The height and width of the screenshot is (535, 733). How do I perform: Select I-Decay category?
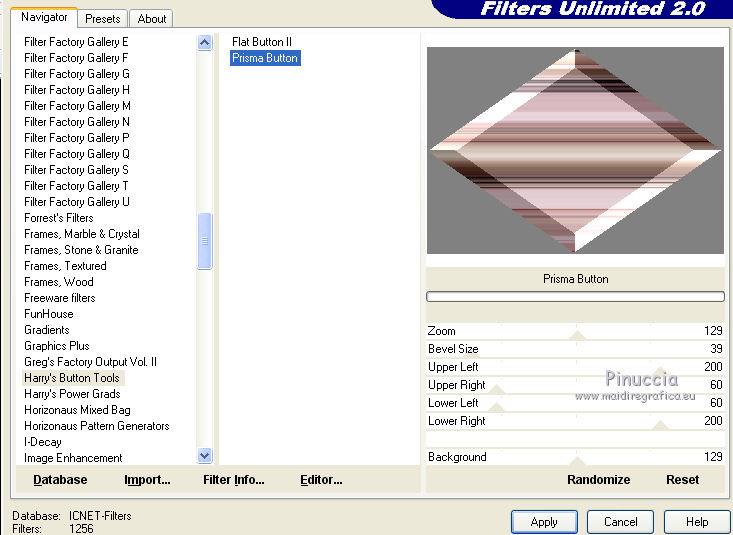click(43, 442)
